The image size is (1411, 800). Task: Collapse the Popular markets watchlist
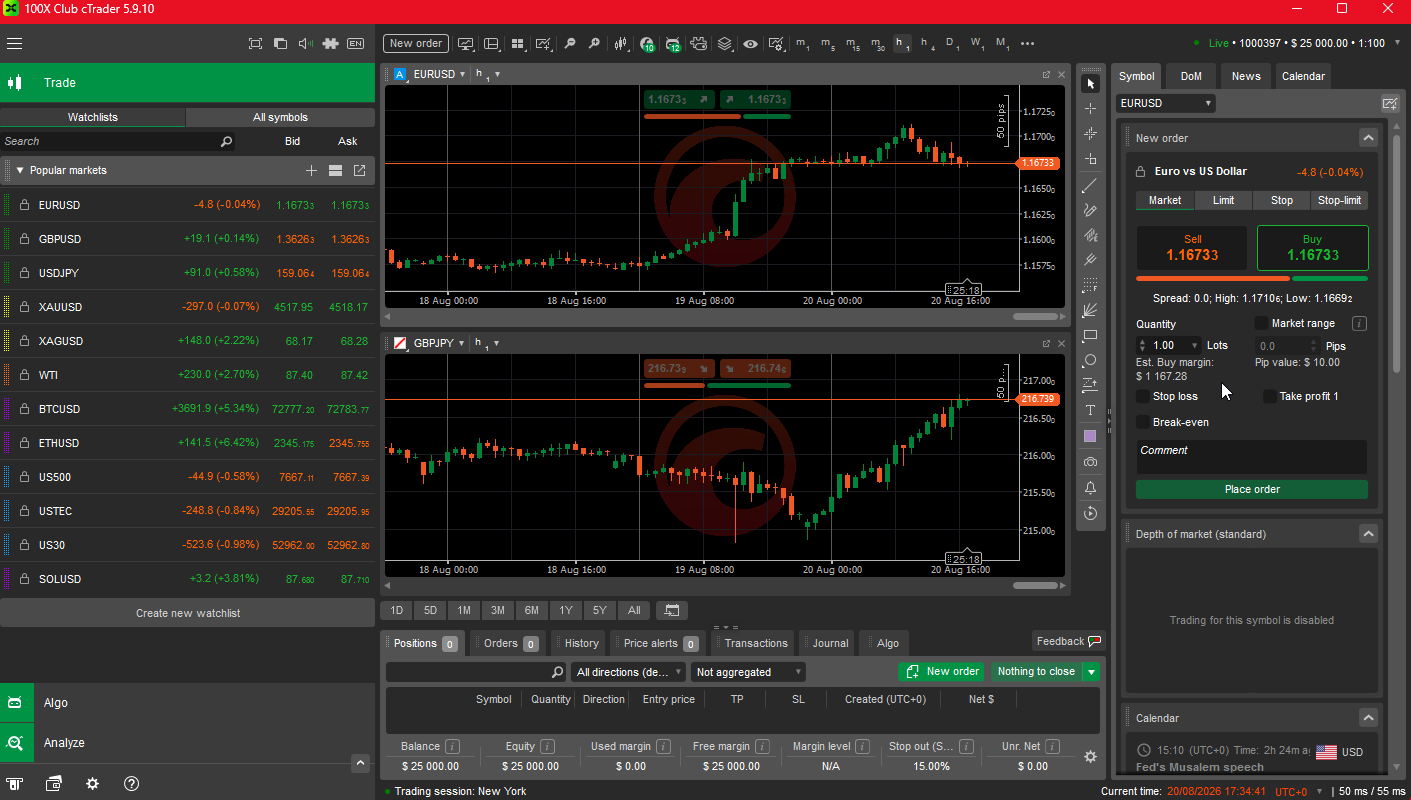[20, 171]
